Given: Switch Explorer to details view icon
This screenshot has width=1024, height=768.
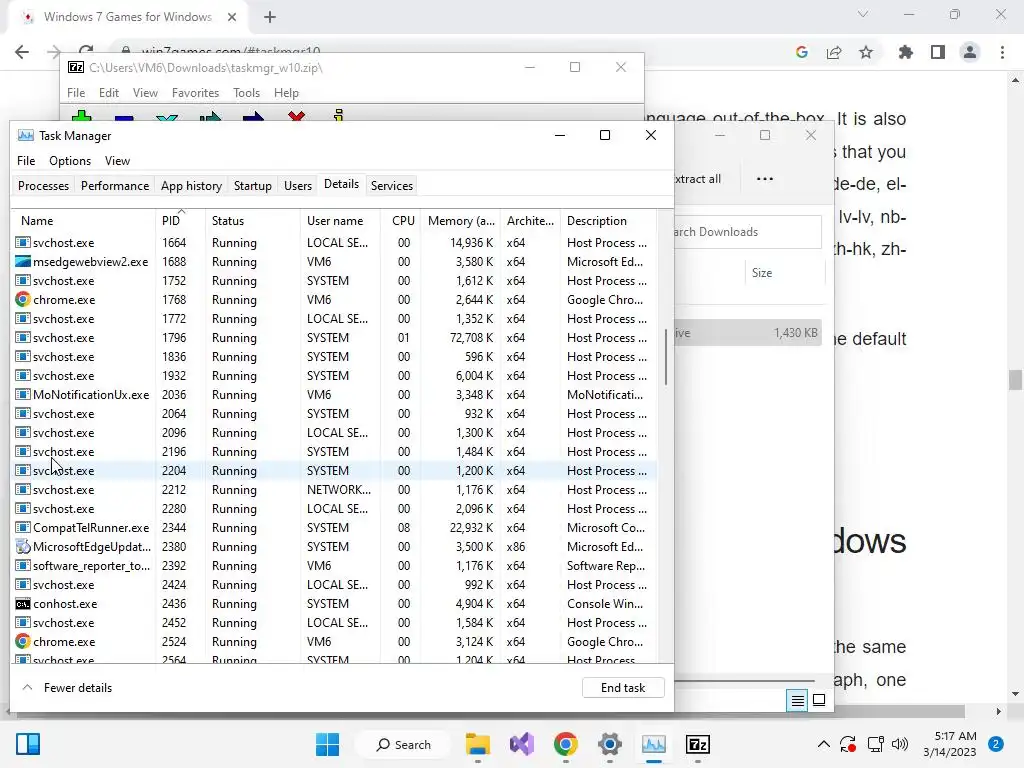Looking at the screenshot, I should (797, 701).
